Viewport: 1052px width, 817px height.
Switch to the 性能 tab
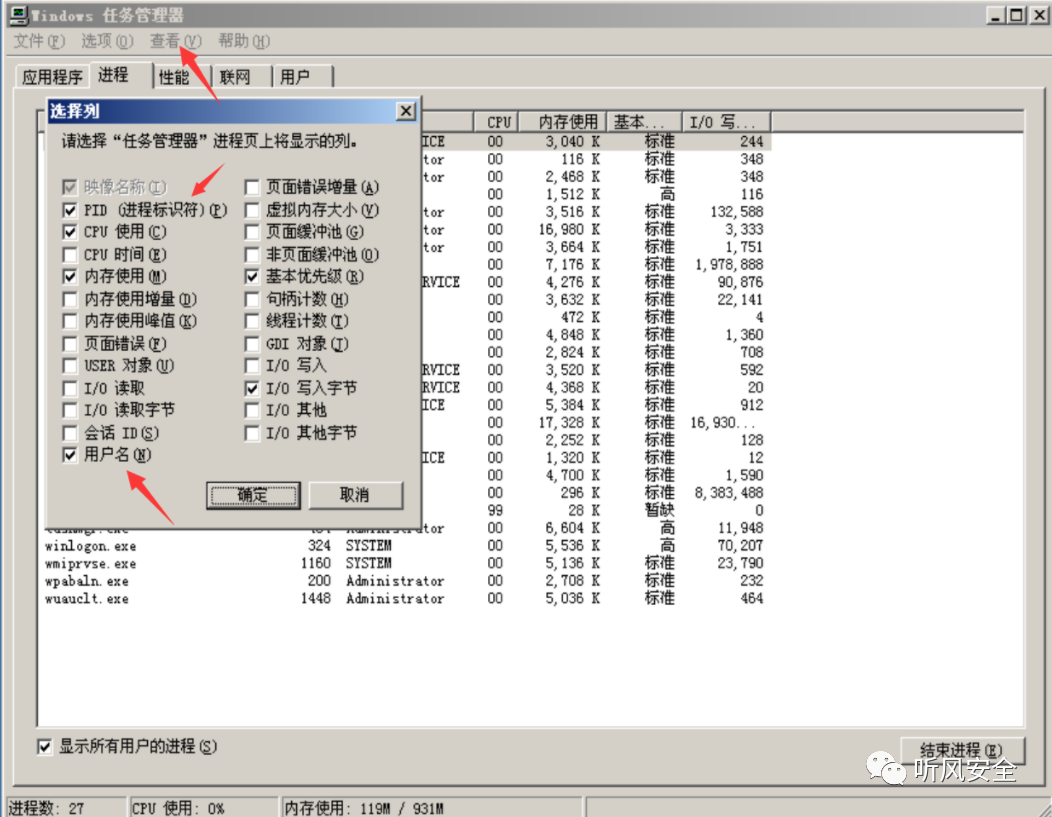[x=174, y=77]
